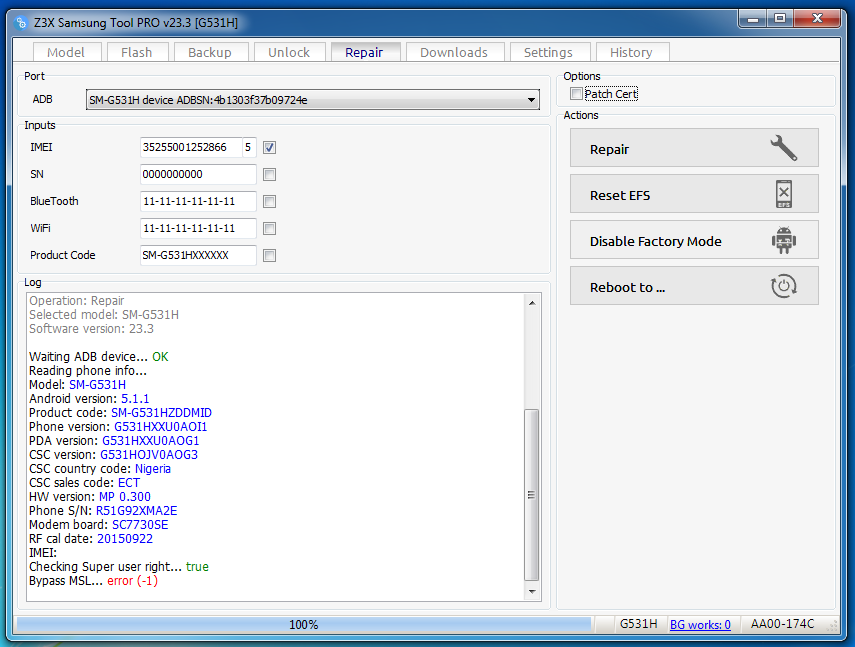
Task: Click CSC version G531HOJV0AOG3 in log
Action: pyautogui.click(x=149, y=455)
